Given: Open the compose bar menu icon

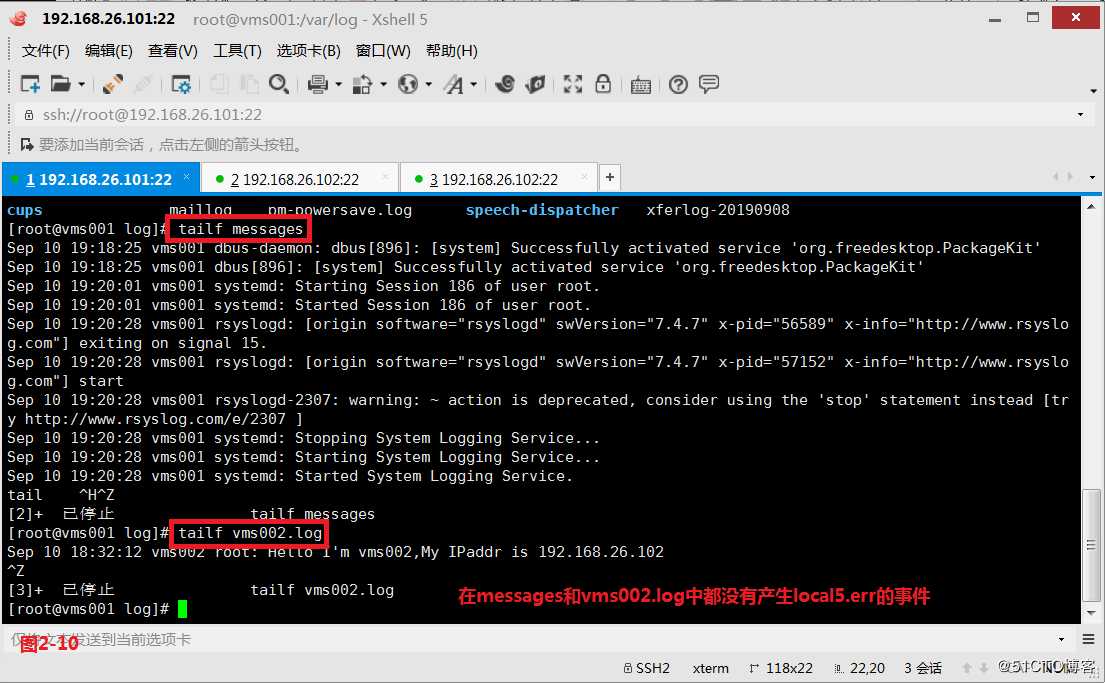Looking at the screenshot, I should (1089, 639).
